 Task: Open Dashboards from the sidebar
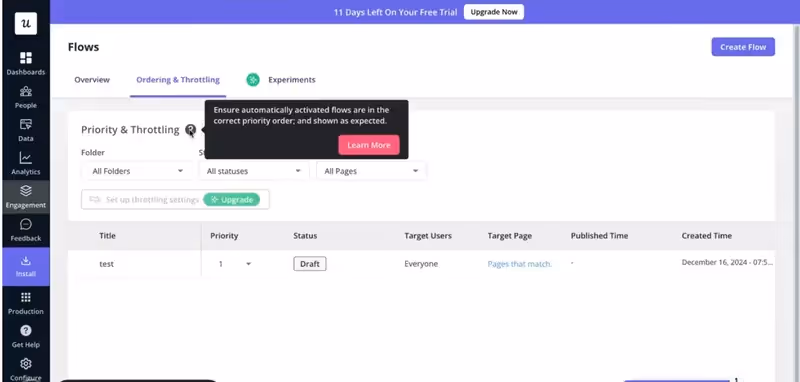pyautogui.click(x=26, y=63)
